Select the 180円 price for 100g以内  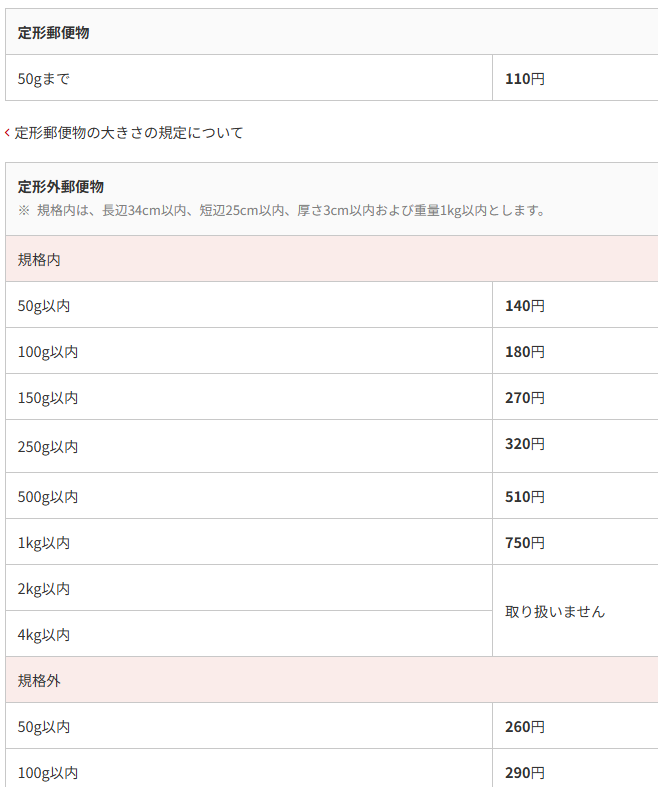pos(525,351)
